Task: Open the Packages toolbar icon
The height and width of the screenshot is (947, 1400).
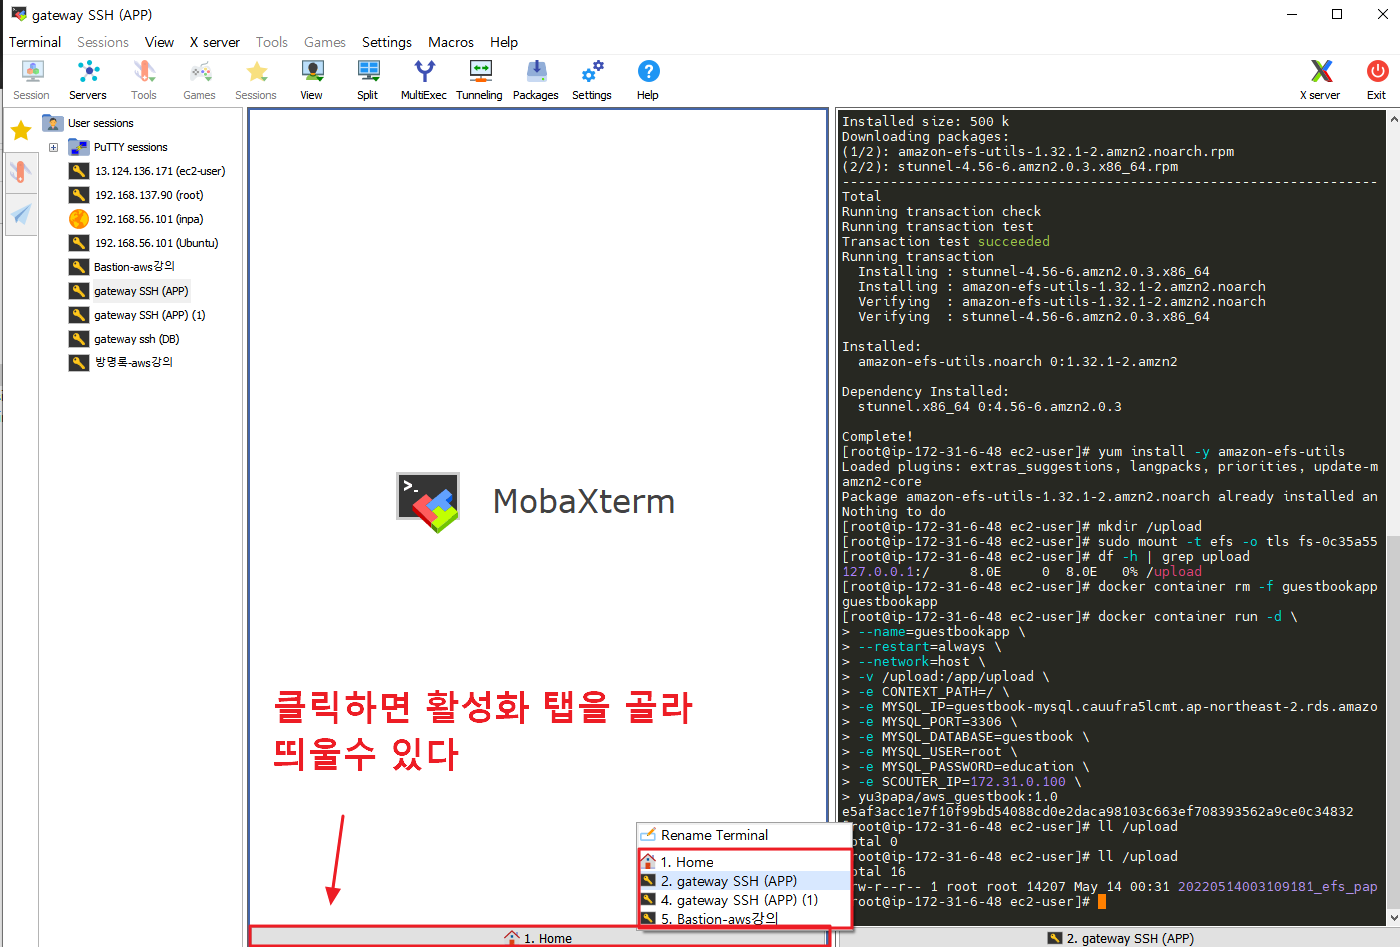Action: click(x=536, y=80)
